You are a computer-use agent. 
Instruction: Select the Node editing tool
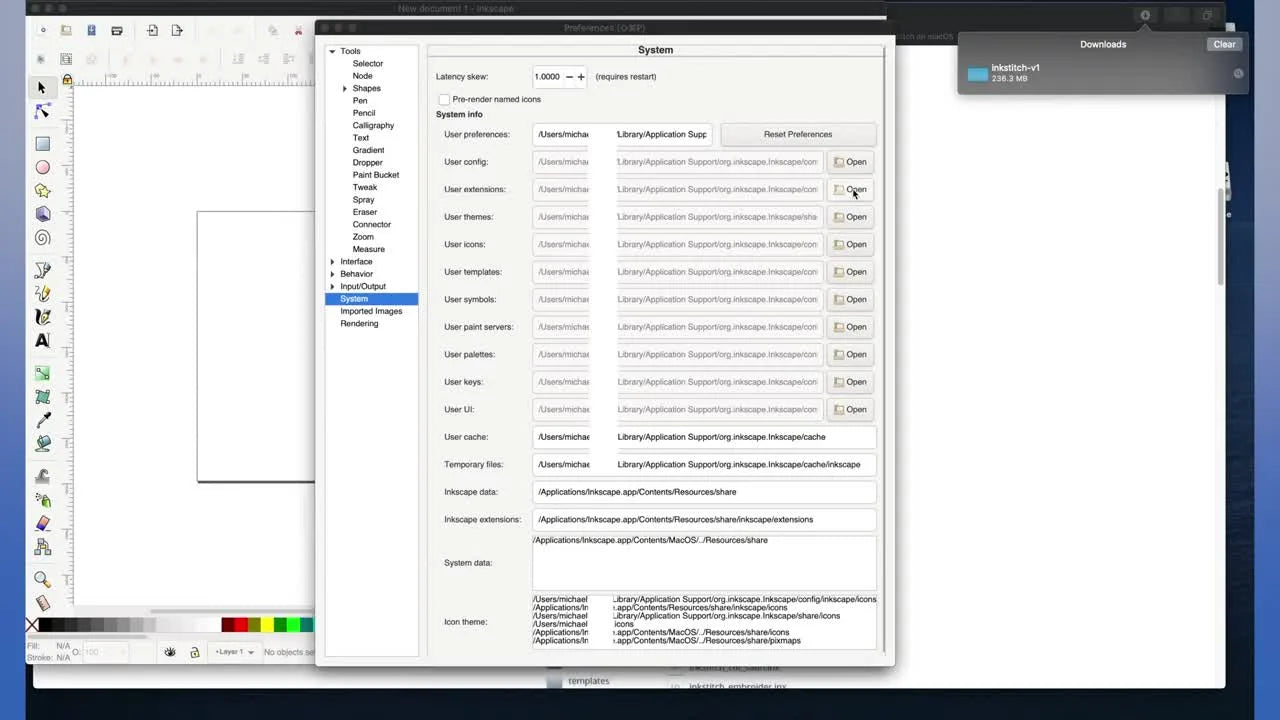pyautogui.click(x=42, y=111)
